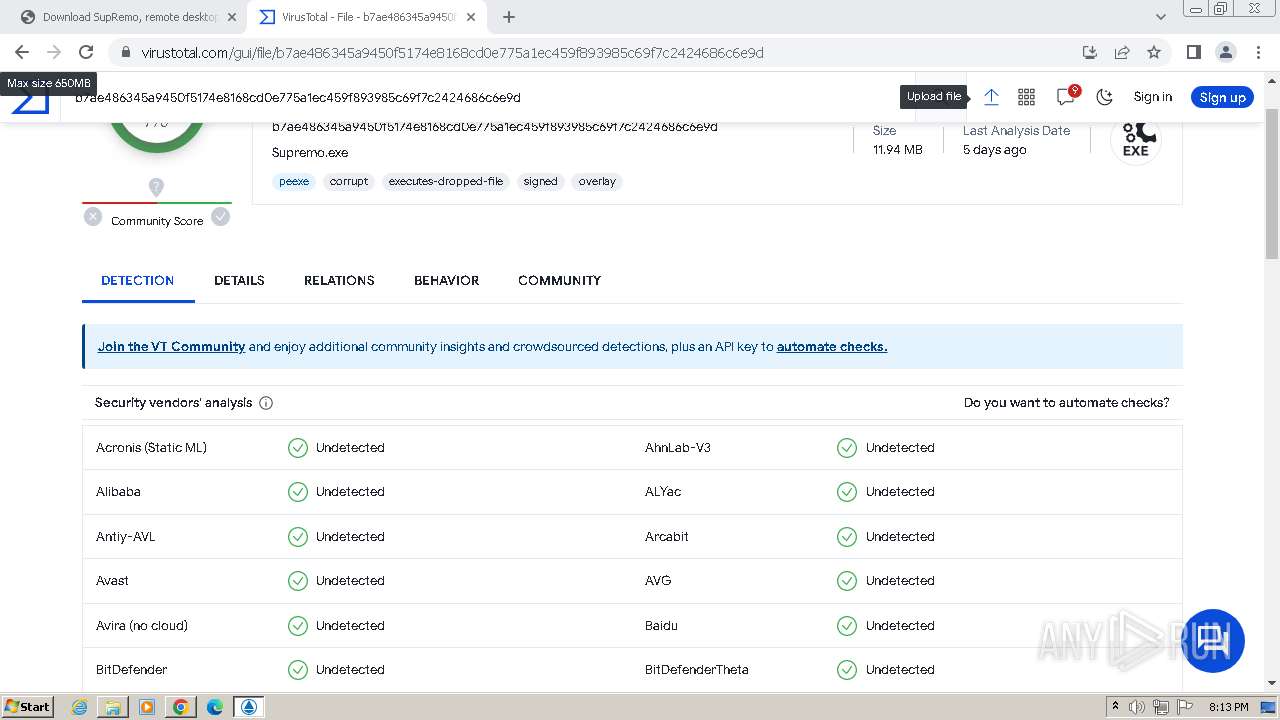1280x720 pixels.
Task: Click the AhnLab-V3 vendor name
Action: click(678, 448)
